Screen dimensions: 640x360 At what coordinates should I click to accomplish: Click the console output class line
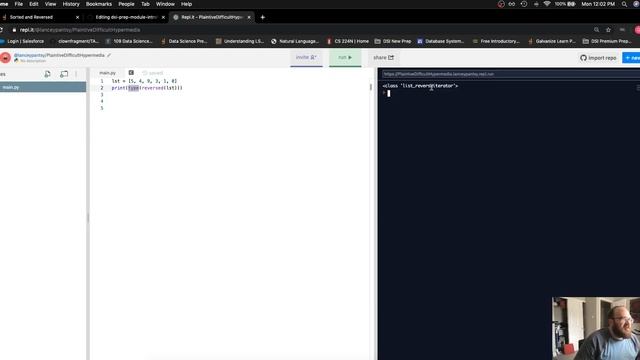[x=420, y=86]
